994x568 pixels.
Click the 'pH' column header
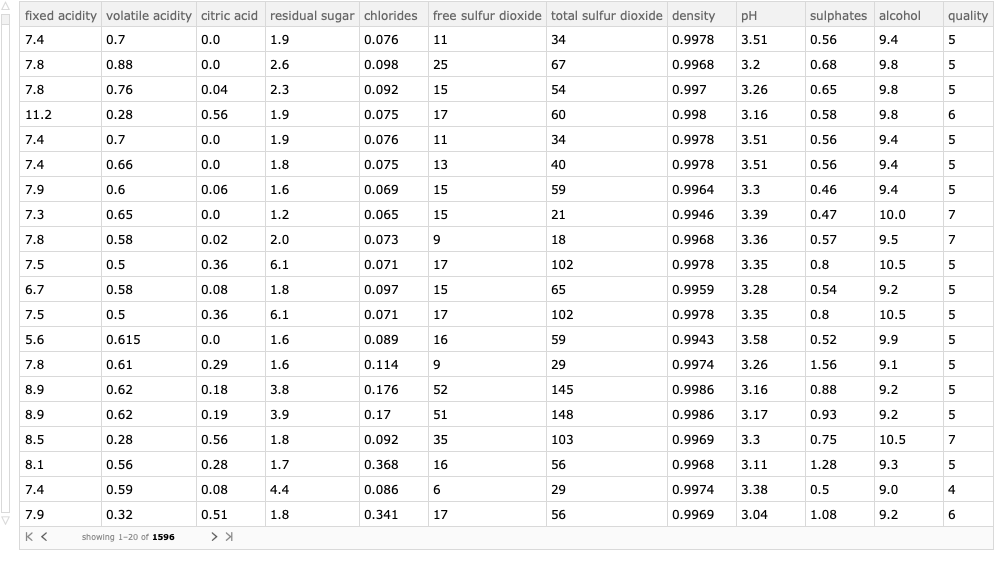tap(750, 15)
